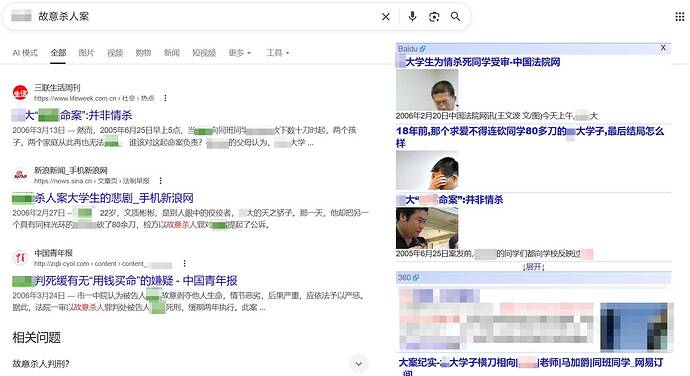
Task: Open result 判死缓有无"用钱买命"的嫌疑
Action: pyautogui.click(x=125, y=280)
